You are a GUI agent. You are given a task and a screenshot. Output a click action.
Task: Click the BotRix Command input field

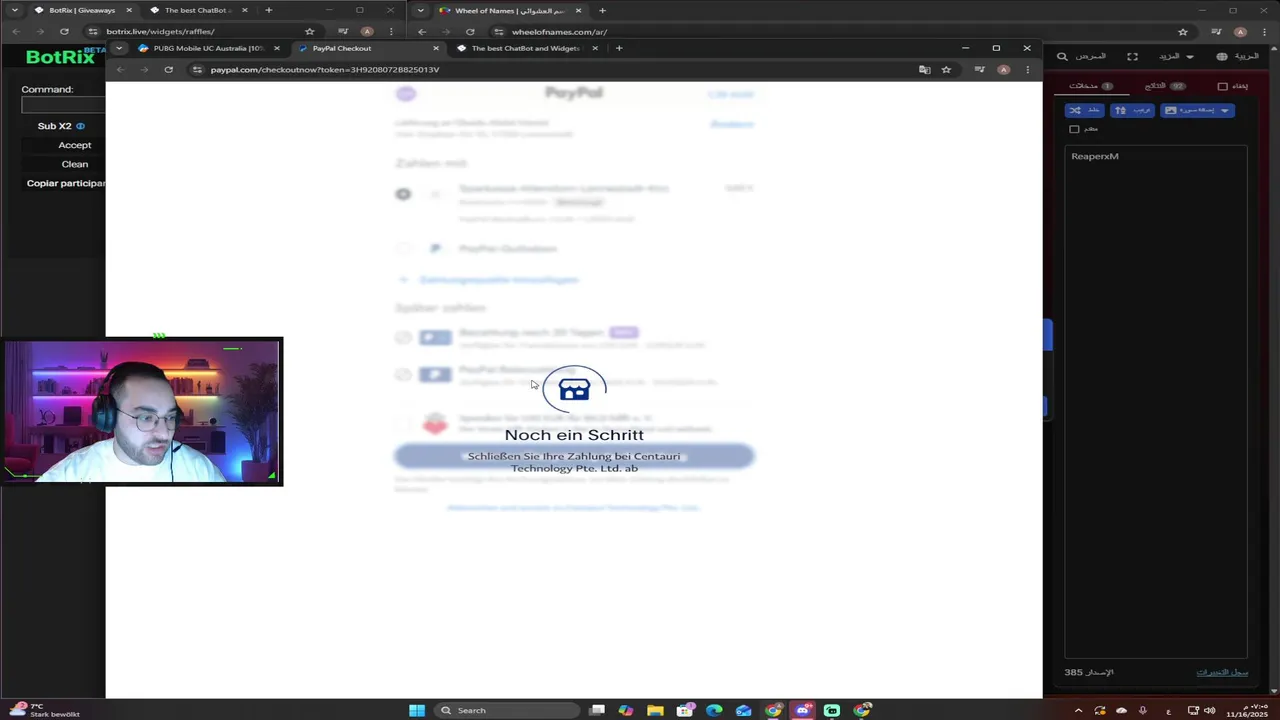(64, 105)
